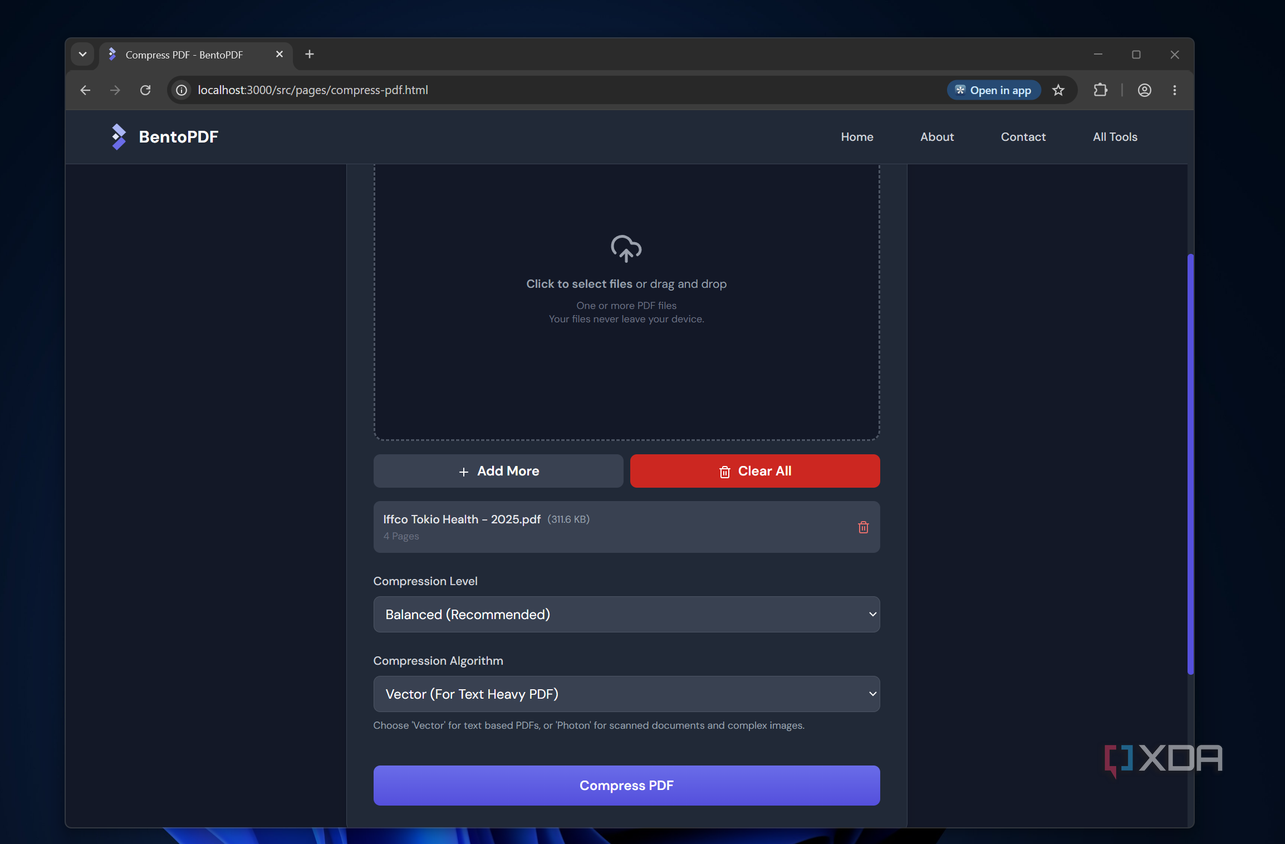Screen dimensions: 1285x844
Task: Open a new browser tab
Action: [x=309, y=54]
